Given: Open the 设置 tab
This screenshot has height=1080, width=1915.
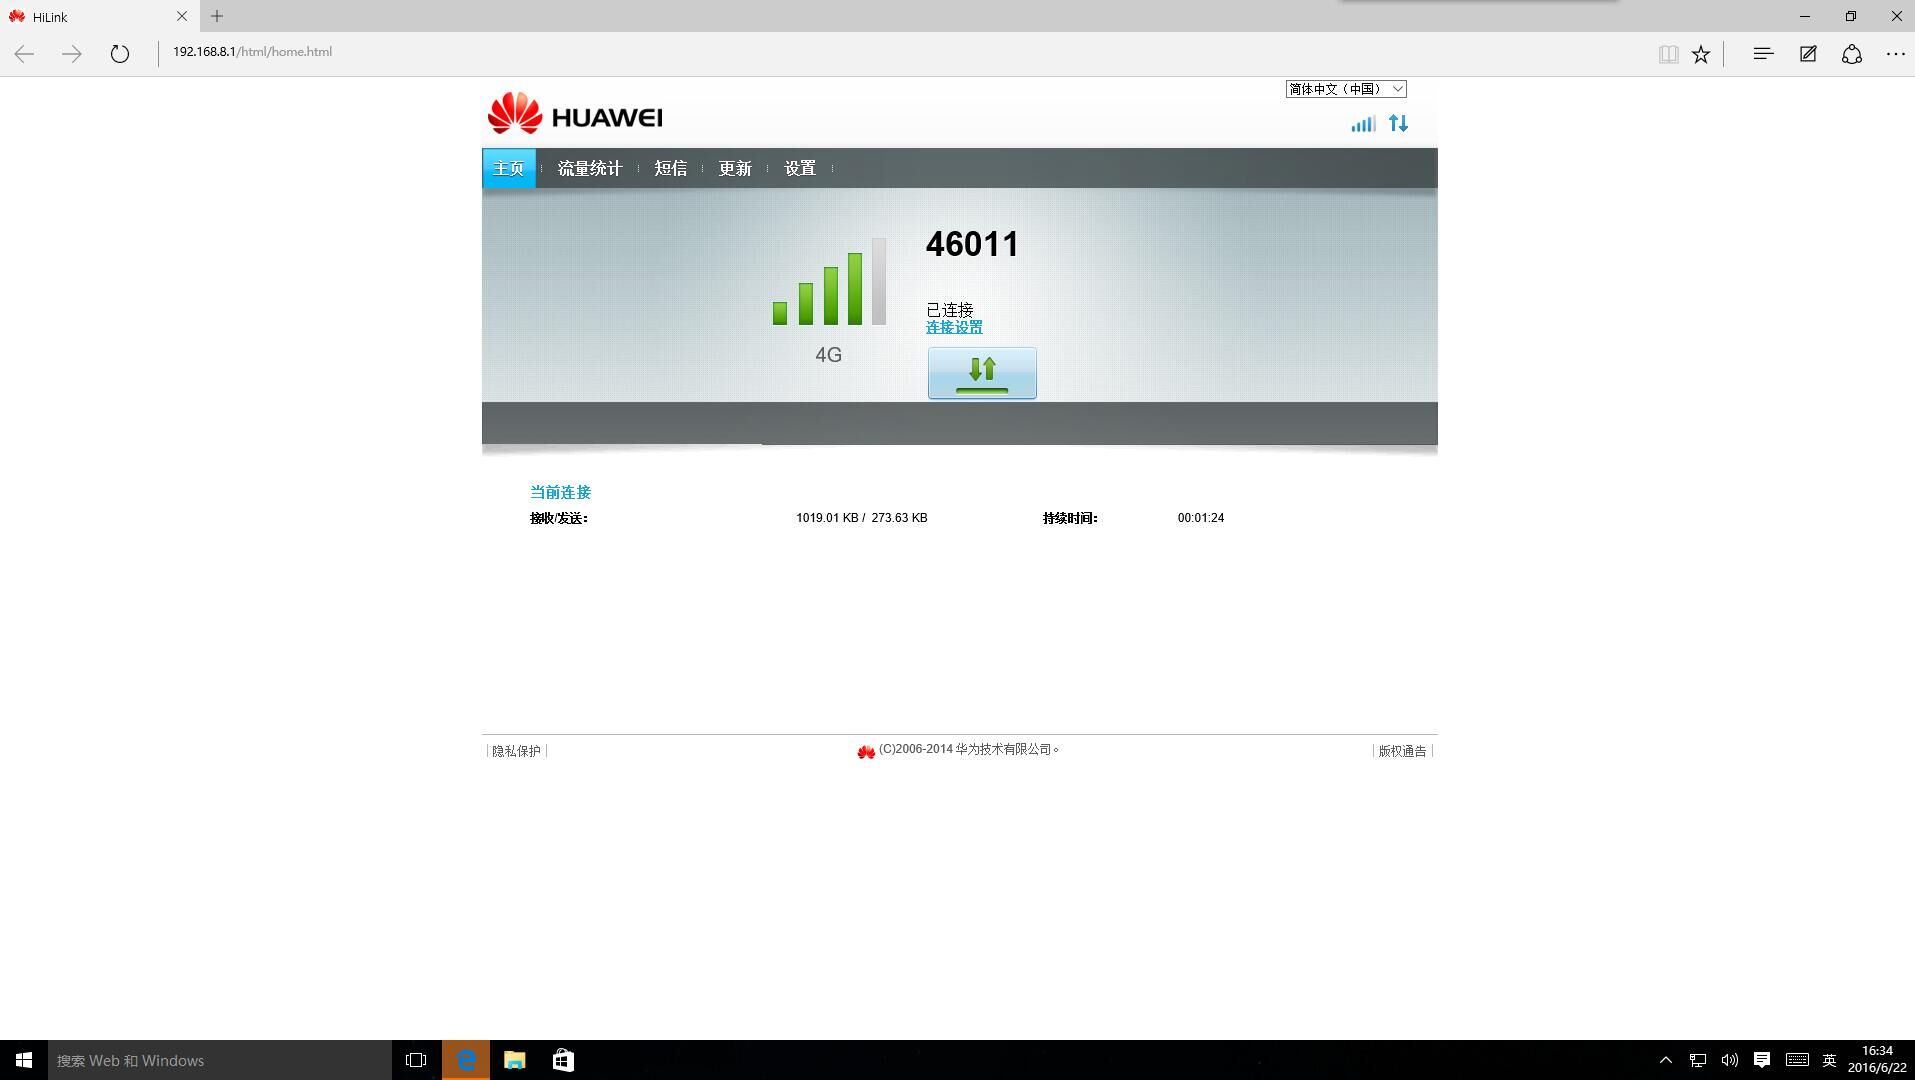Looking at the screenshot, I should pos(800,168).
